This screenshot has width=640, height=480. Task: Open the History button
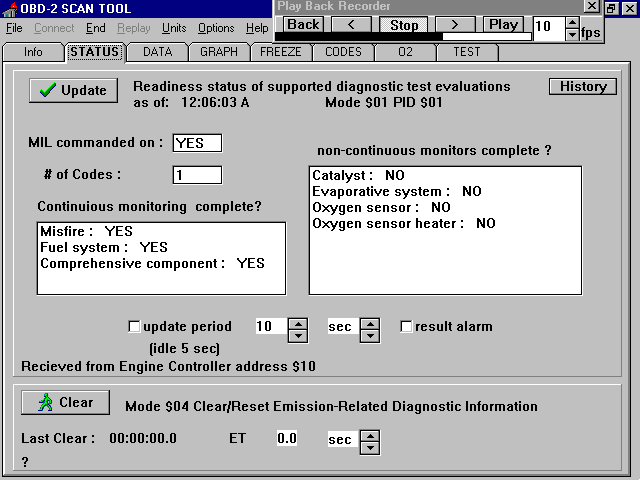pyautogui.click(x=582, y=86)
